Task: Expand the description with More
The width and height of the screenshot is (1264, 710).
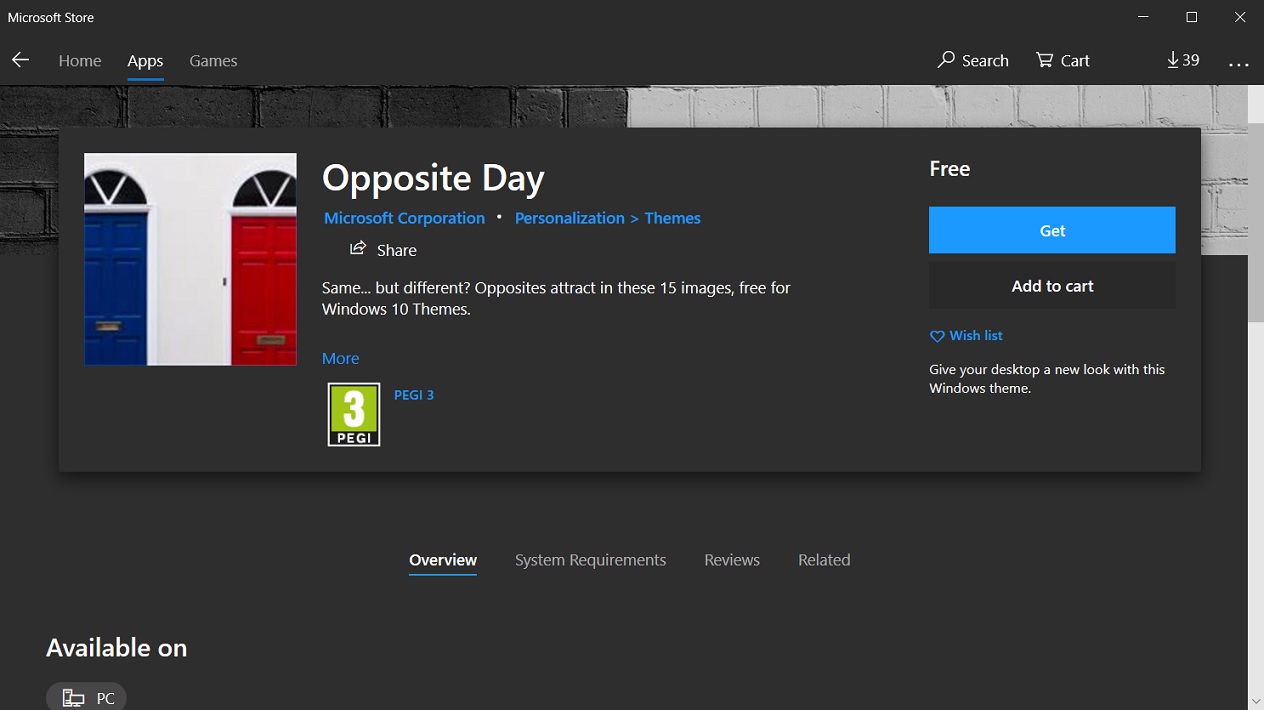Action: 340,358
